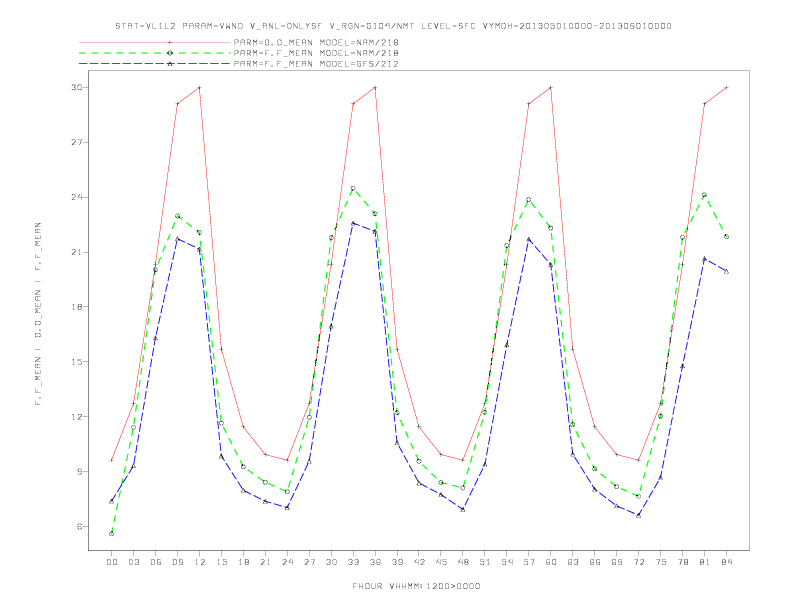Click the vertical y-axis title F.F_MEAN | O.O_MEAN

pyautogui.click(x=38, y=314)
